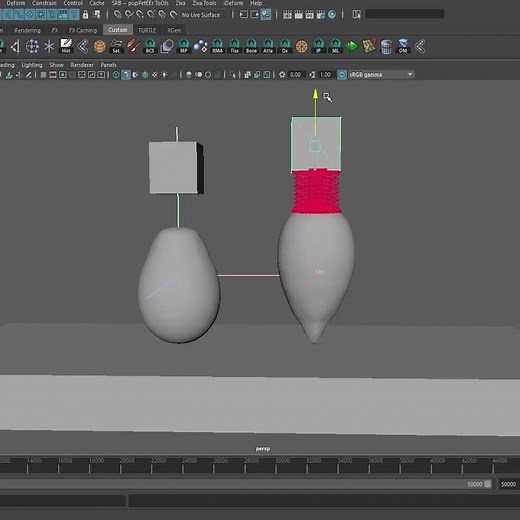Toggle the first snap magnet icon
Screen dimensions: 520x520
[x=117, y=14]
